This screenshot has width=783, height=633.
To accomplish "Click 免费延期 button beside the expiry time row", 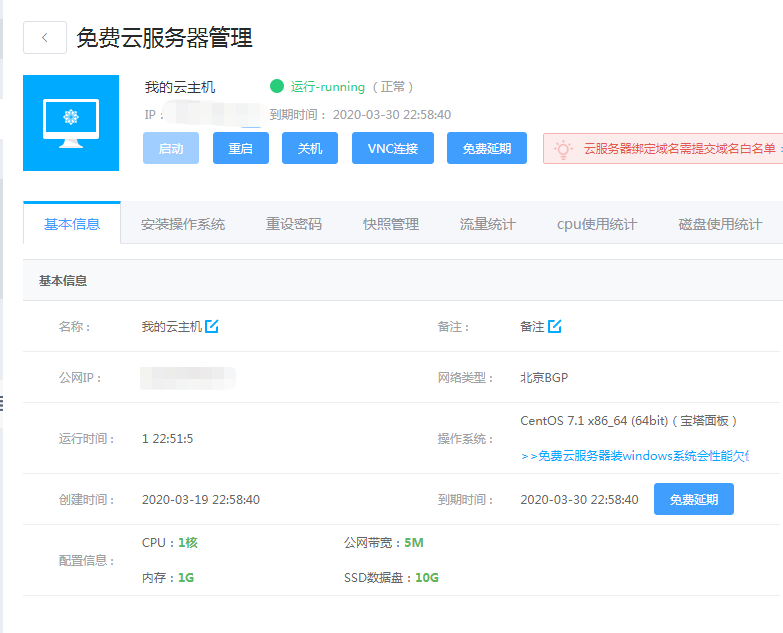I will click(x=694, y=499).
